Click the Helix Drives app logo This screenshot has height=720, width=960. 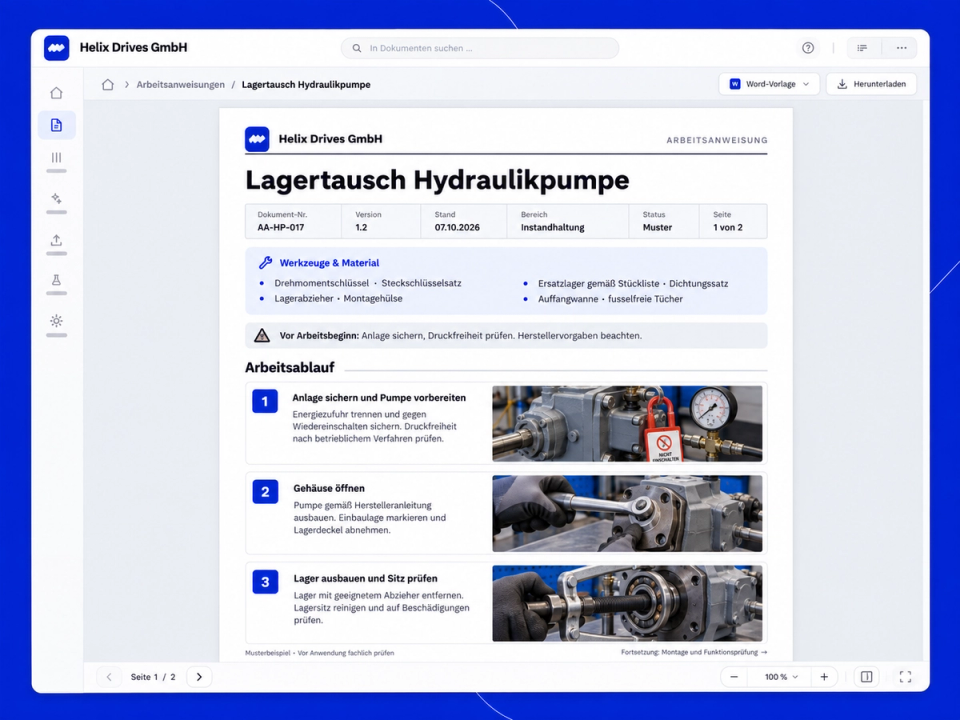56,48
